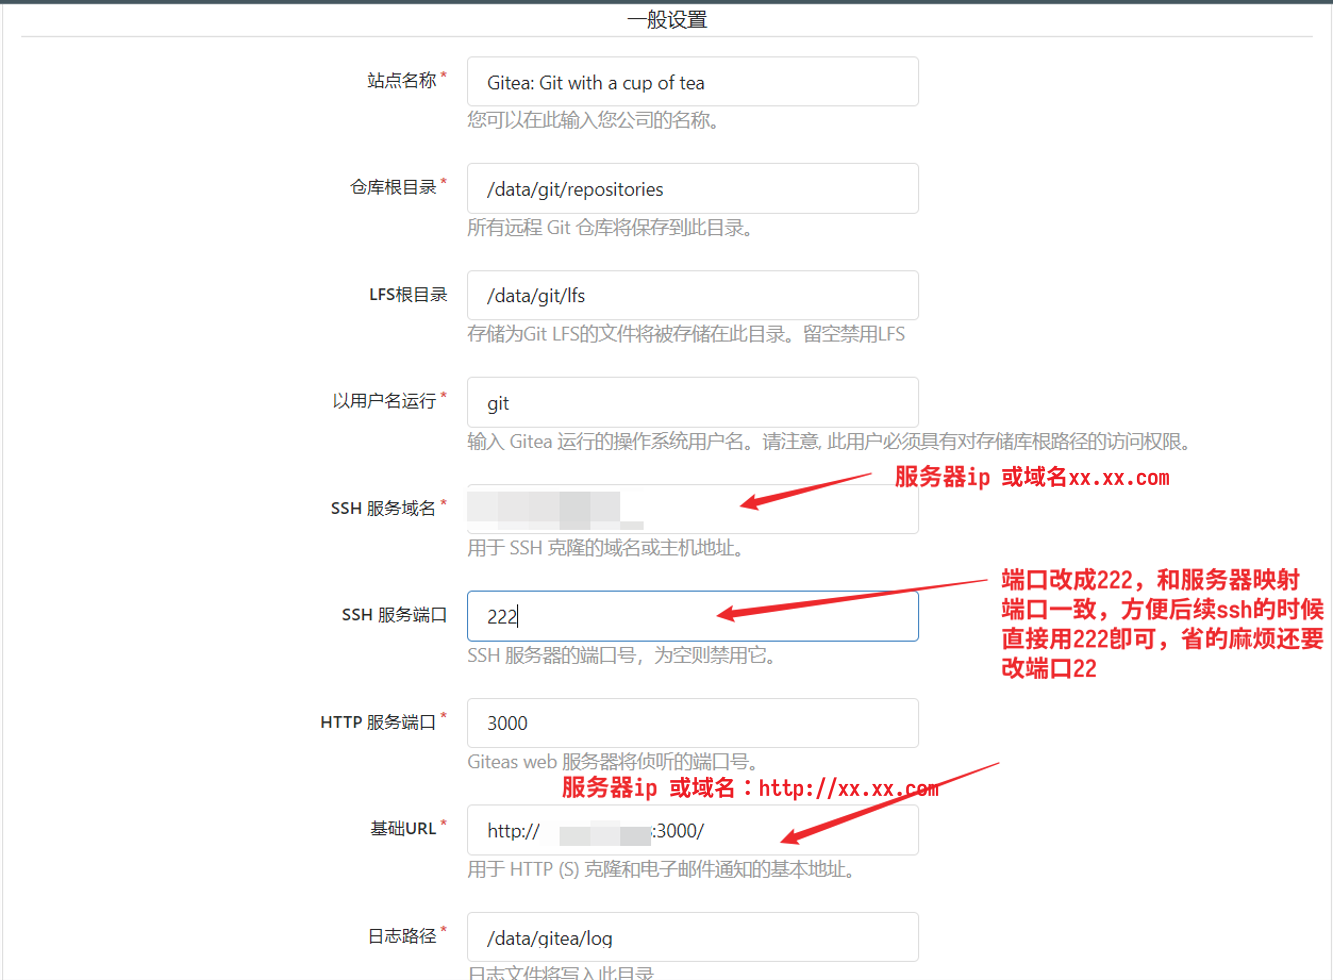The height and width of the screenshot is (980, 1333).
Task: Click the 站点名称 label
Action: click(402, 80)
